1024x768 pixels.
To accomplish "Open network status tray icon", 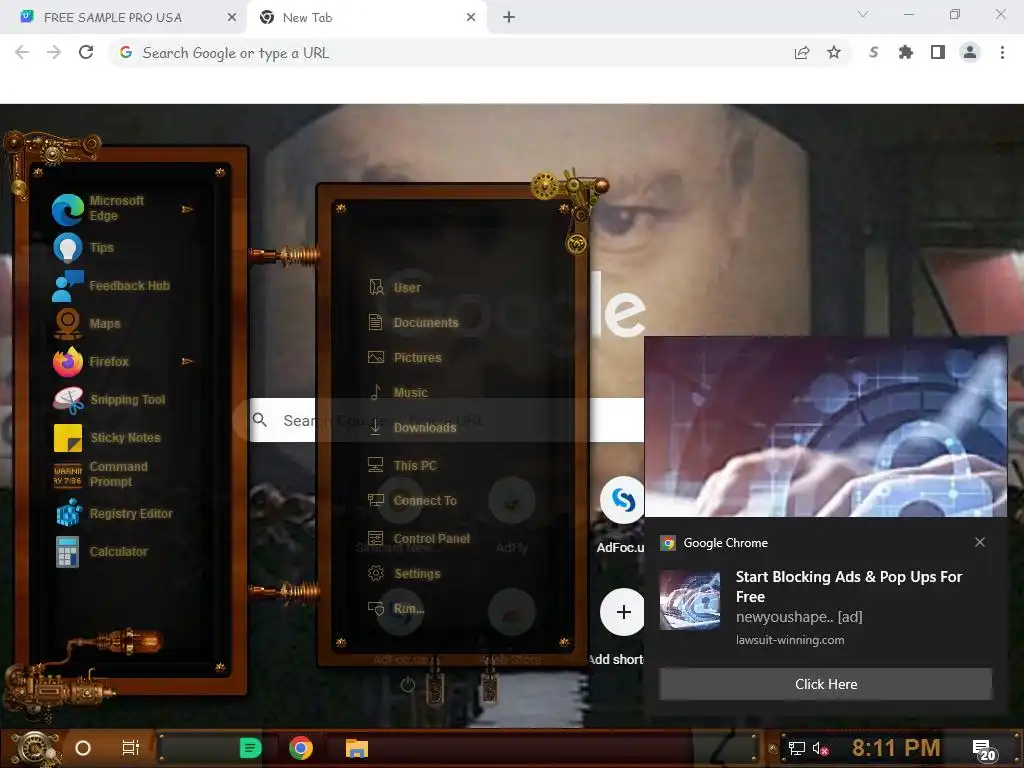I will 796,748.
